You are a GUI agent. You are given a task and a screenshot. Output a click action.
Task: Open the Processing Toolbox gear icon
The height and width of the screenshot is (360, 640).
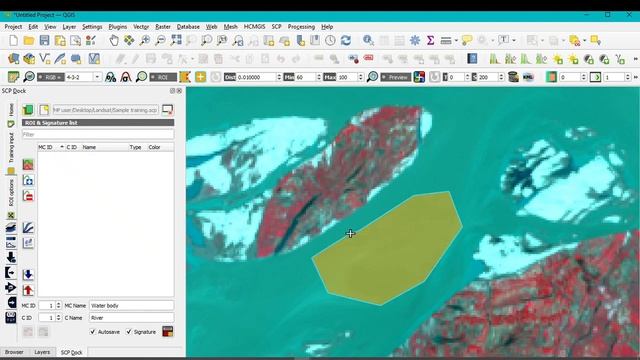pyautogui.click(x=415, y=40)
